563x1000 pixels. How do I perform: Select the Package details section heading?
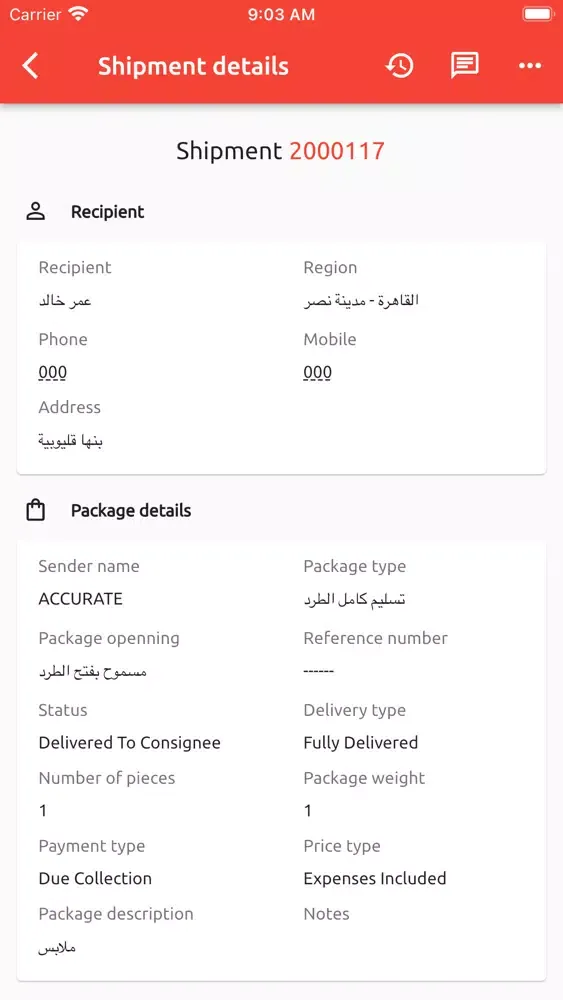131,510
